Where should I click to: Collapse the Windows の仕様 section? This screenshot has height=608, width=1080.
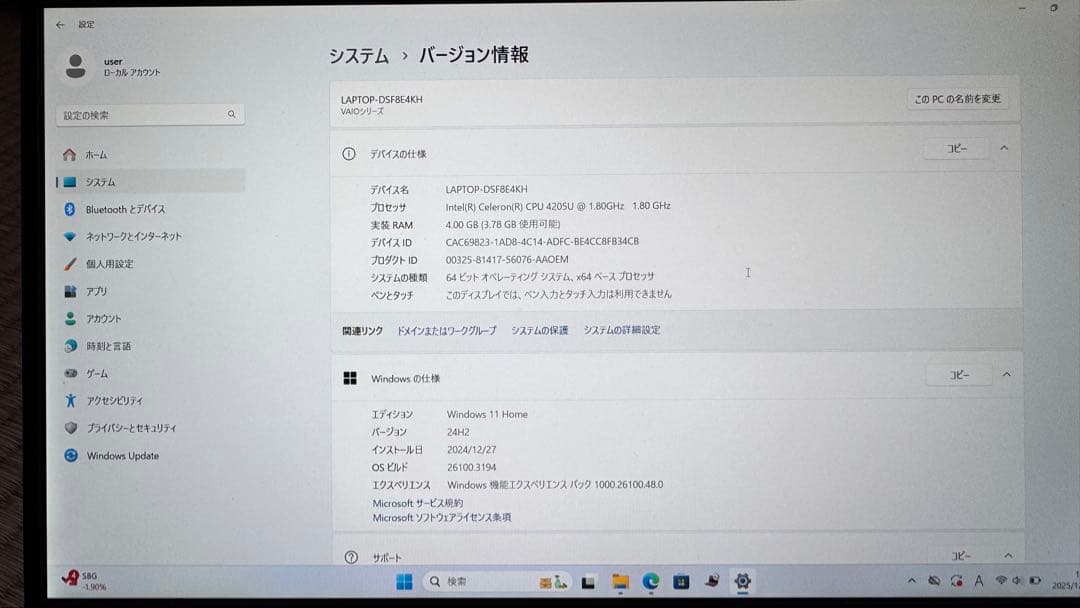1006,375
